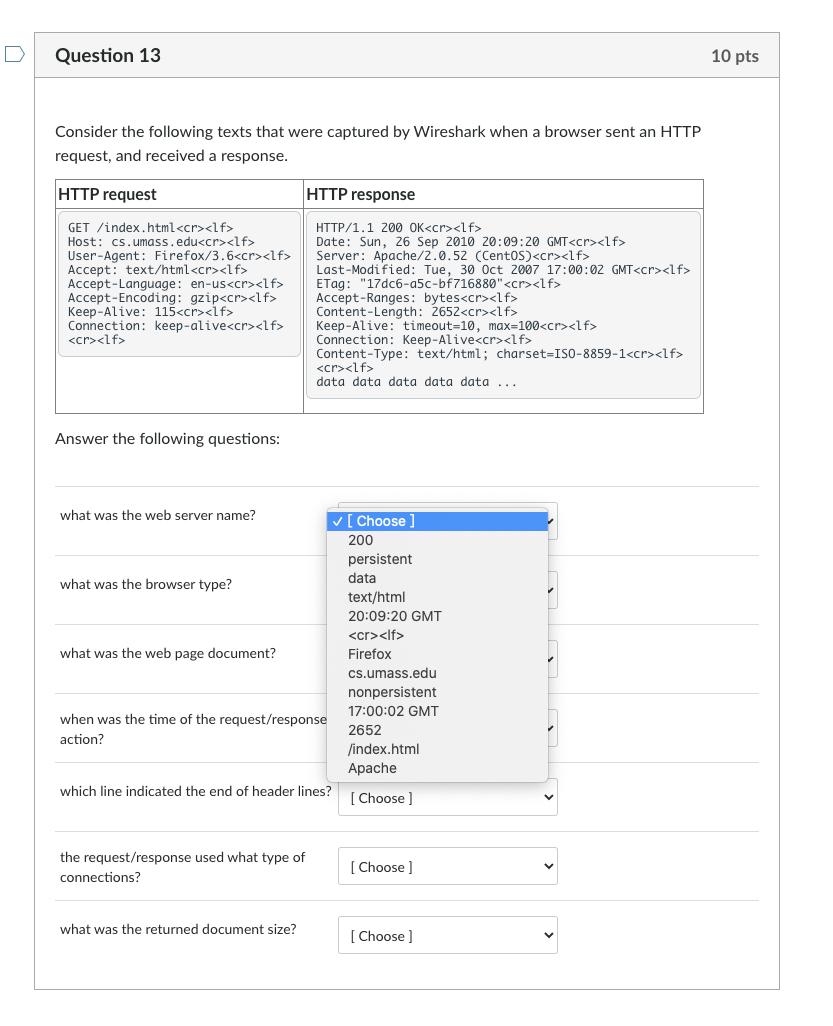Choose 'Apache' from the dropdown list

click(x=437, y=768)
